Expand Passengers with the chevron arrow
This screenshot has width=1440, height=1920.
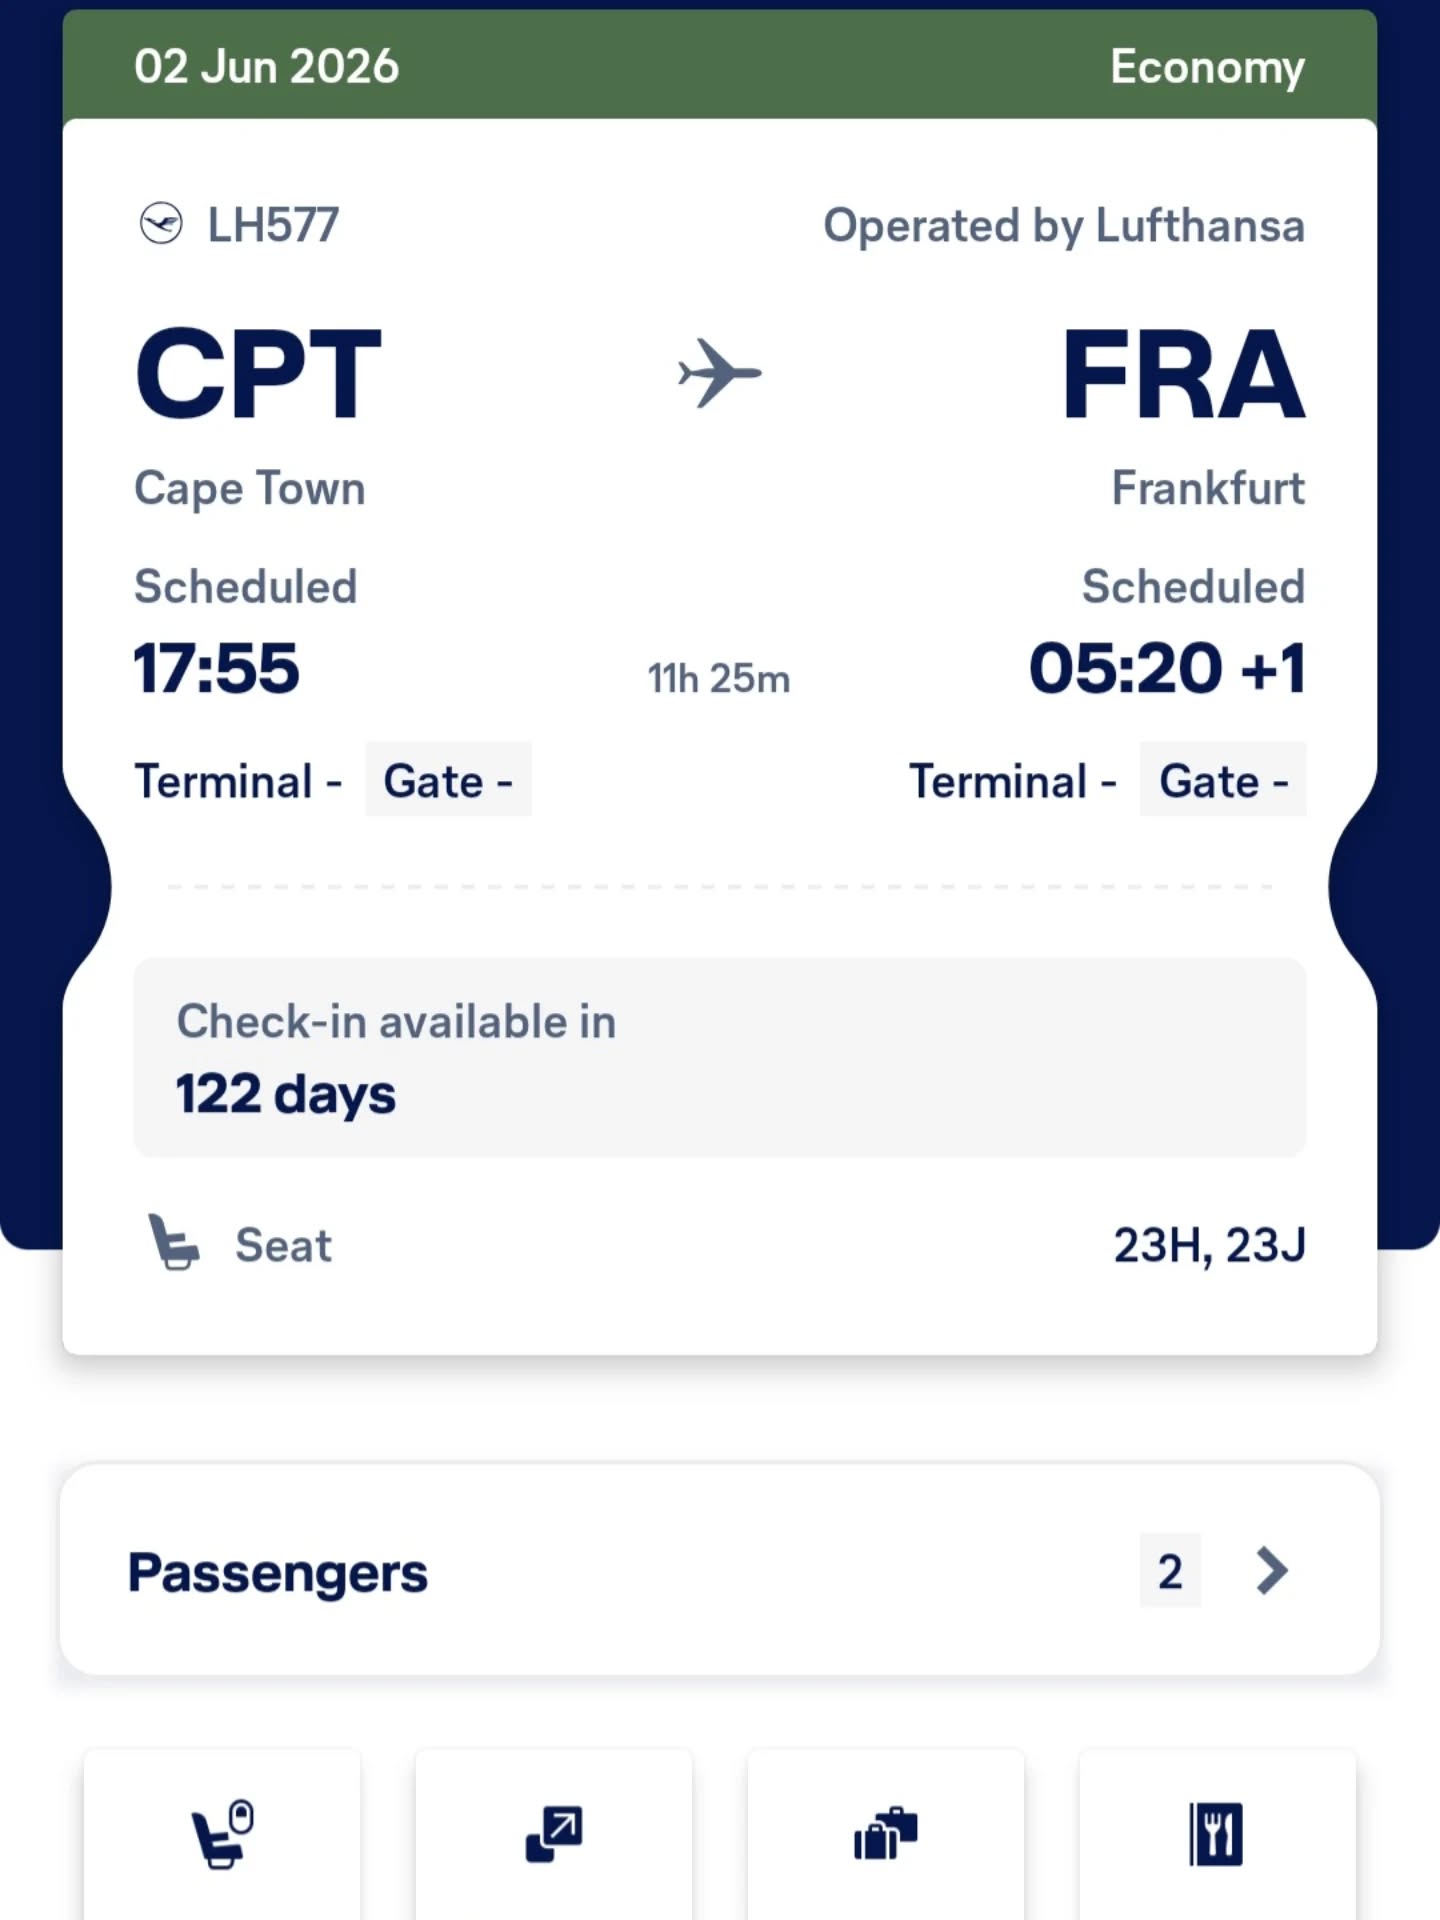pos(1271,1571)
